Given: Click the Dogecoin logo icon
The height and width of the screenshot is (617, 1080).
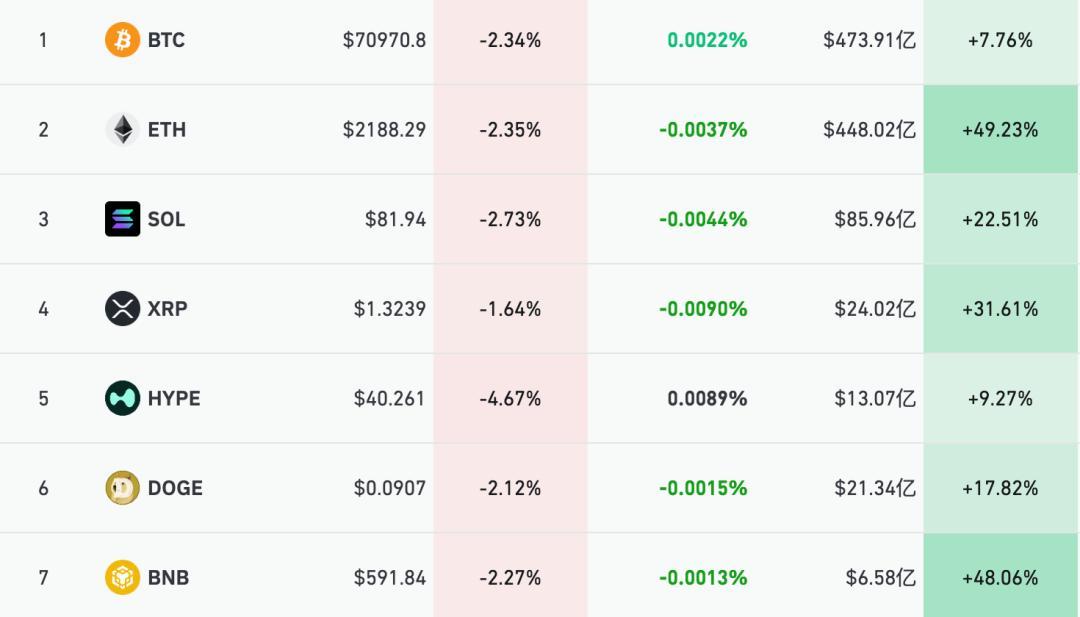Looking at the screenshot, I should click(x=122, y=488).
